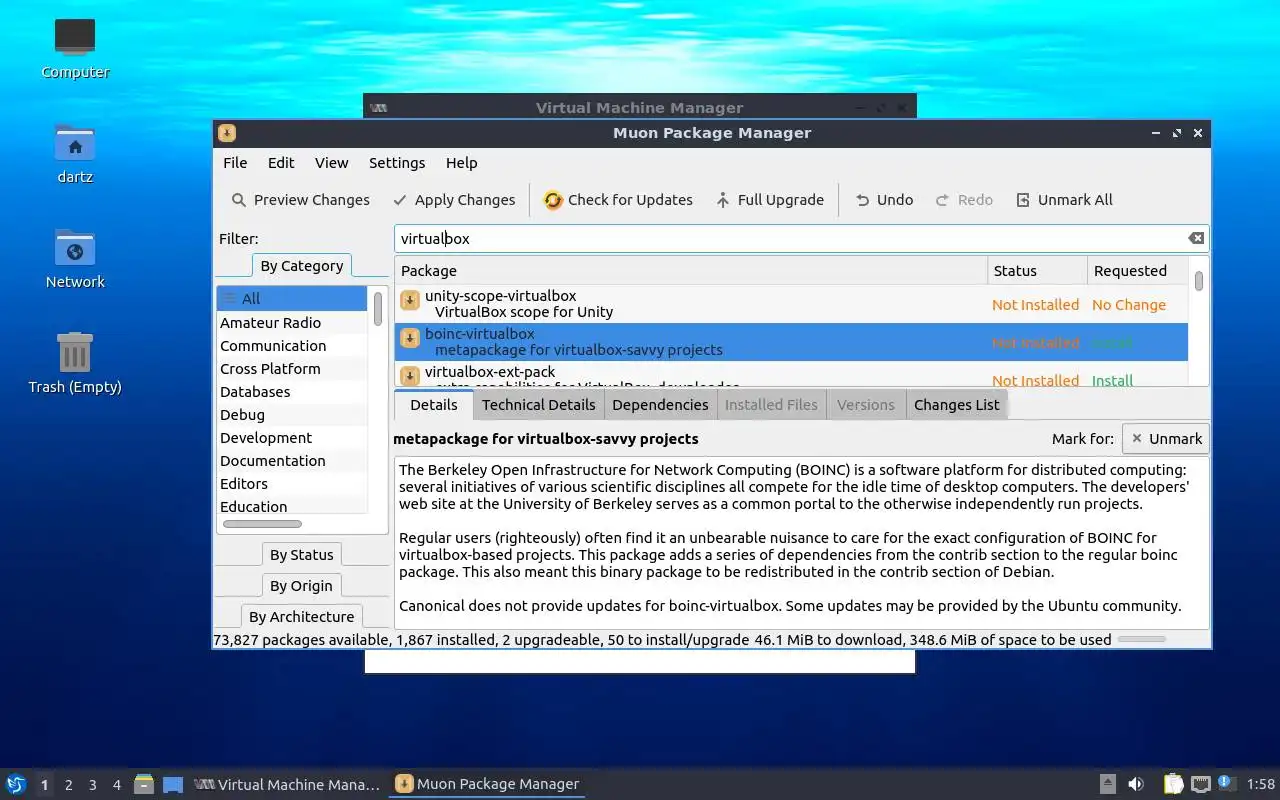Click the Unmark button for this package

[x=1166, y=439]
